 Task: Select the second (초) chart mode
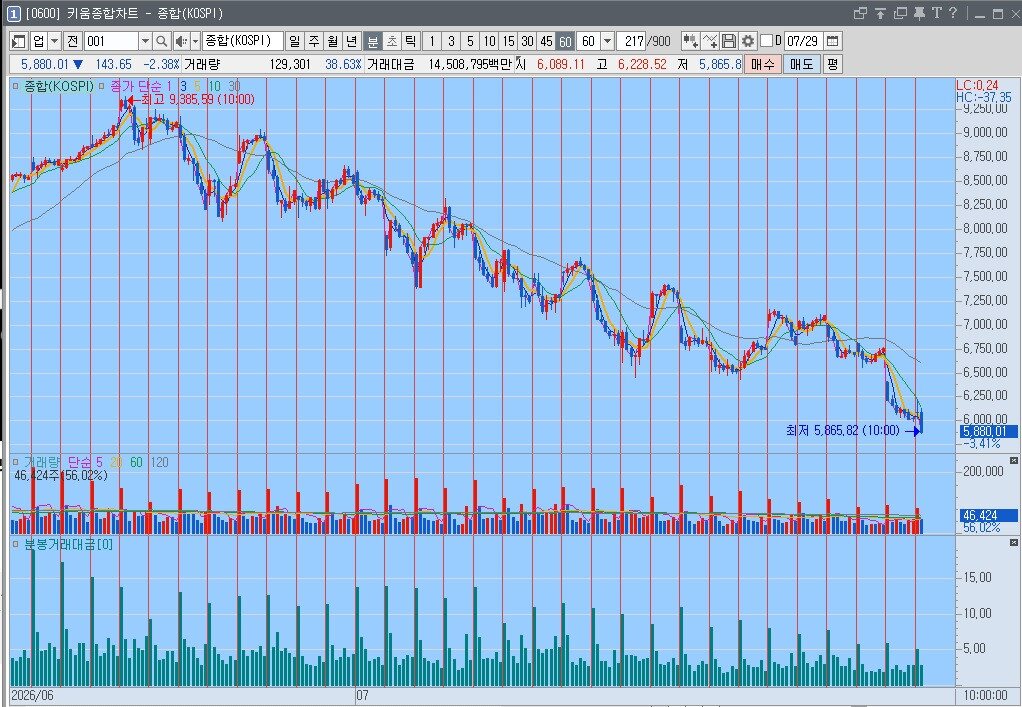391,41
